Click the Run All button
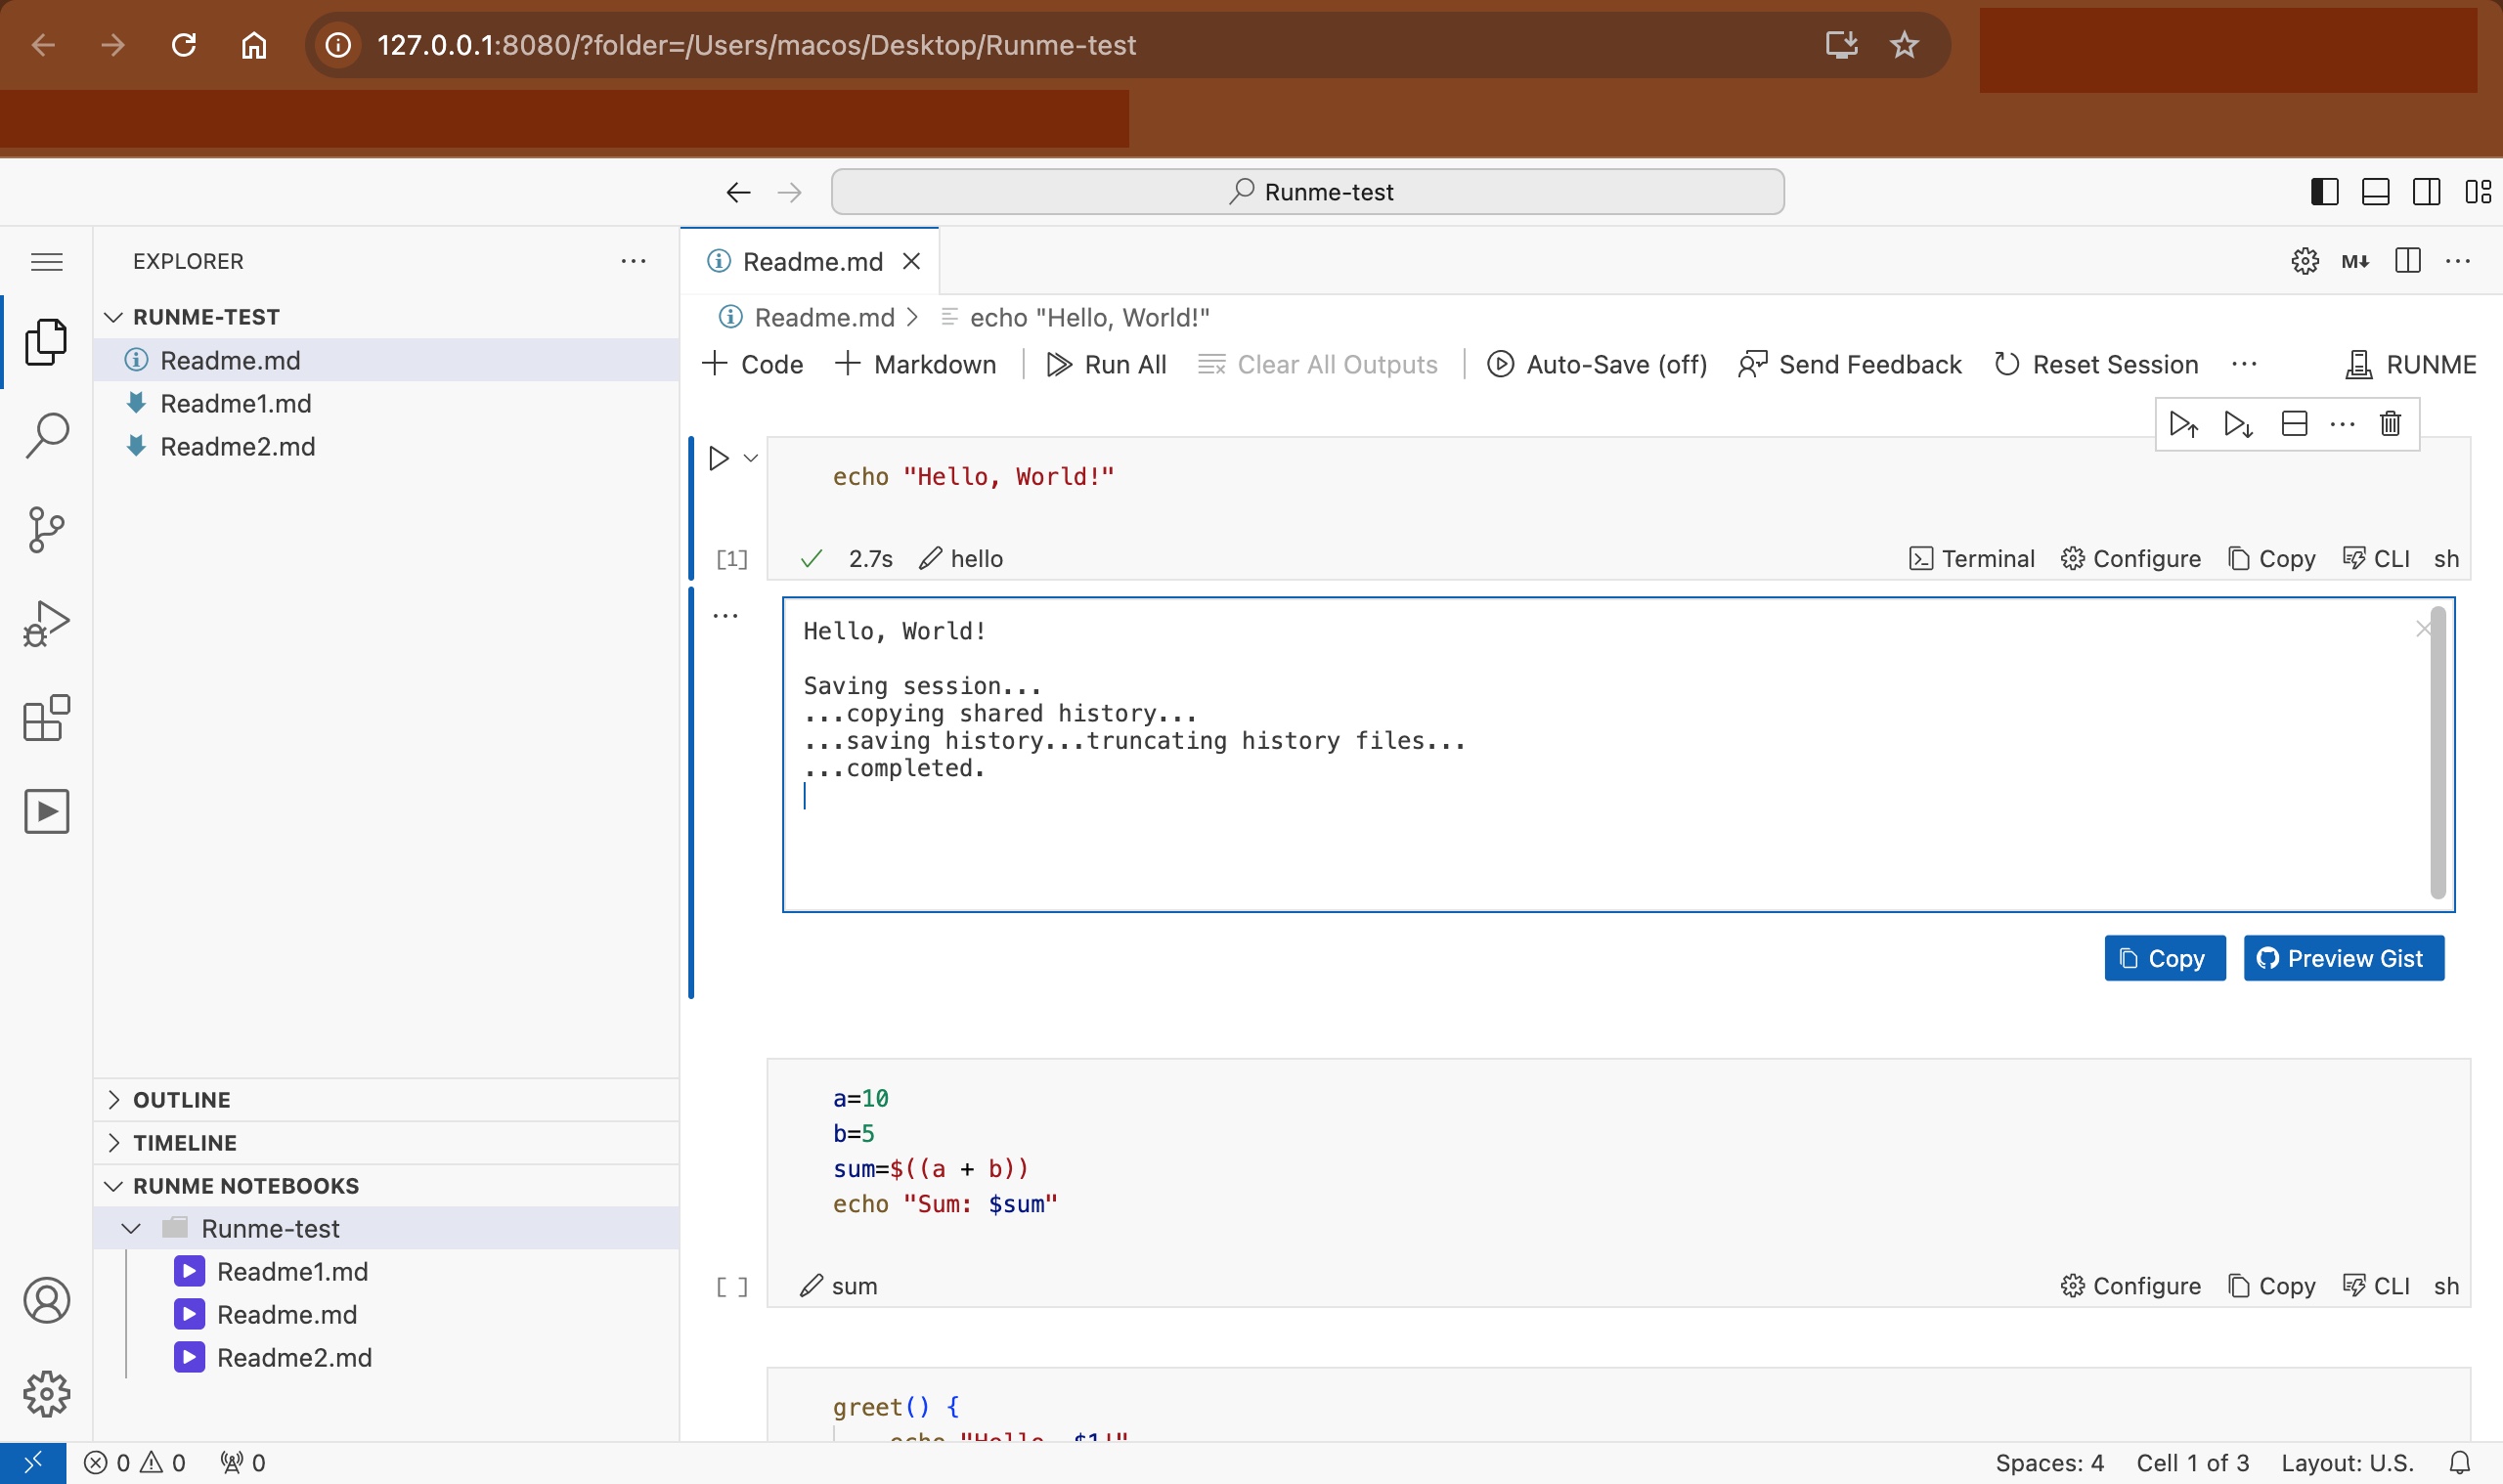Viewport: 2503px width, 1484px height. 1106,365
